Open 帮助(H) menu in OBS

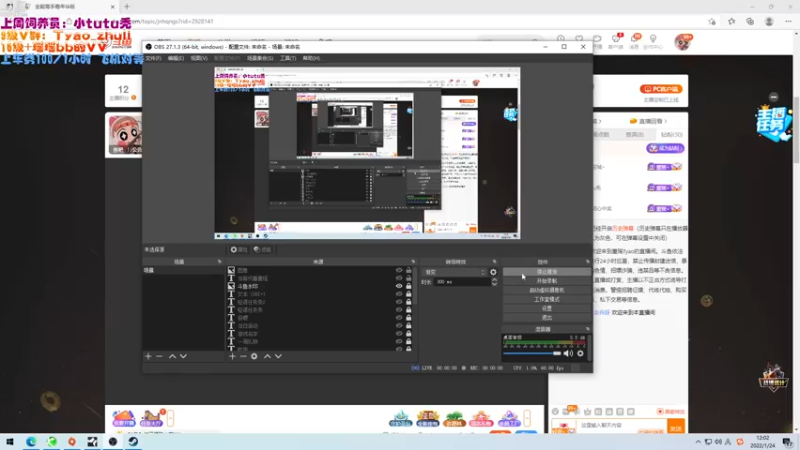tap(311, 58)
